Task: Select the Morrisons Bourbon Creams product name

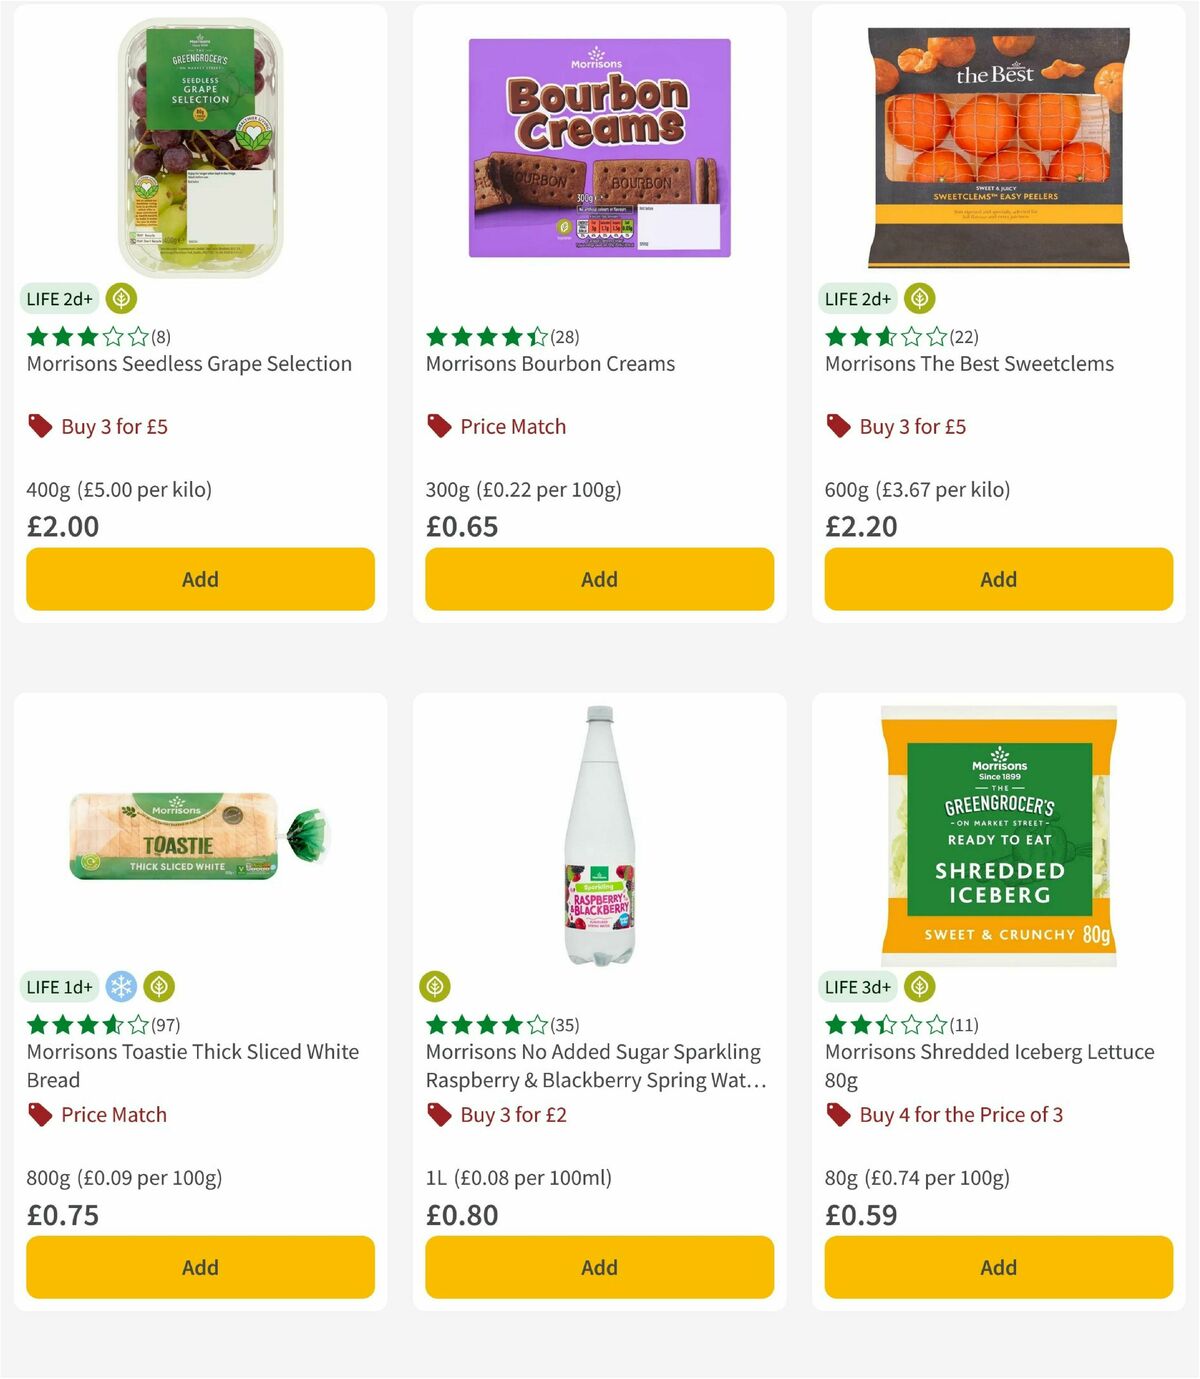Action: coord(550,364)
